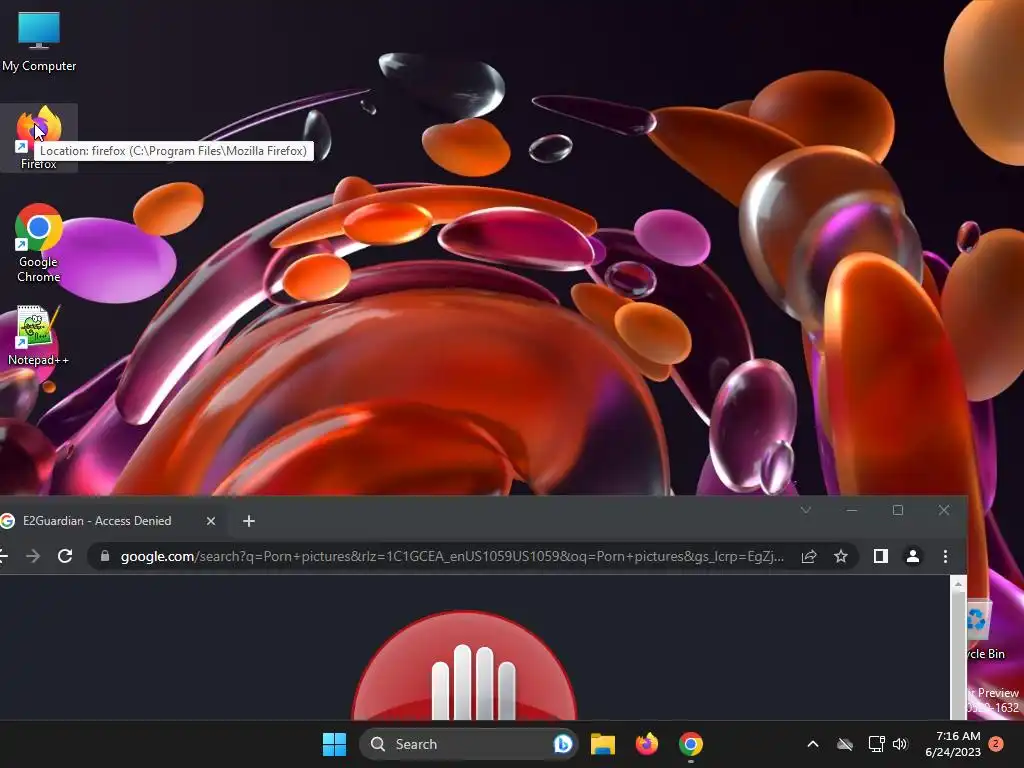Select the Google Chrome desktop shortcut
This screenshot has height=768, width=1024.
coord(39,243)
